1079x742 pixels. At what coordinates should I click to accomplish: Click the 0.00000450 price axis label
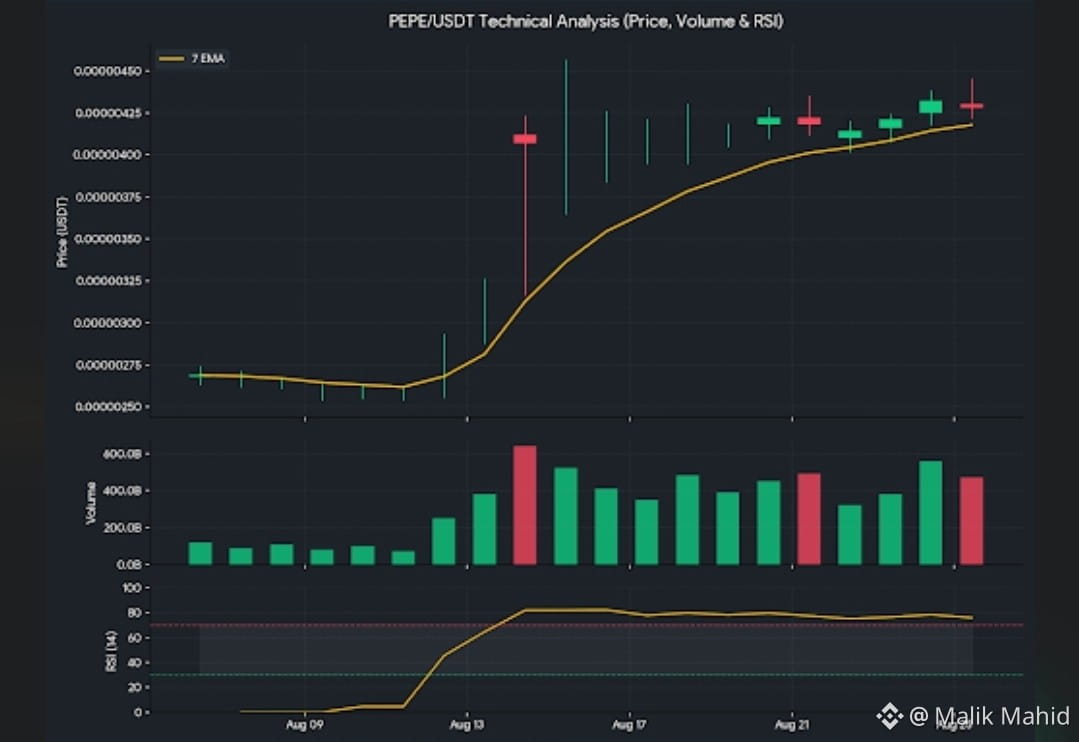pos(107,72)
